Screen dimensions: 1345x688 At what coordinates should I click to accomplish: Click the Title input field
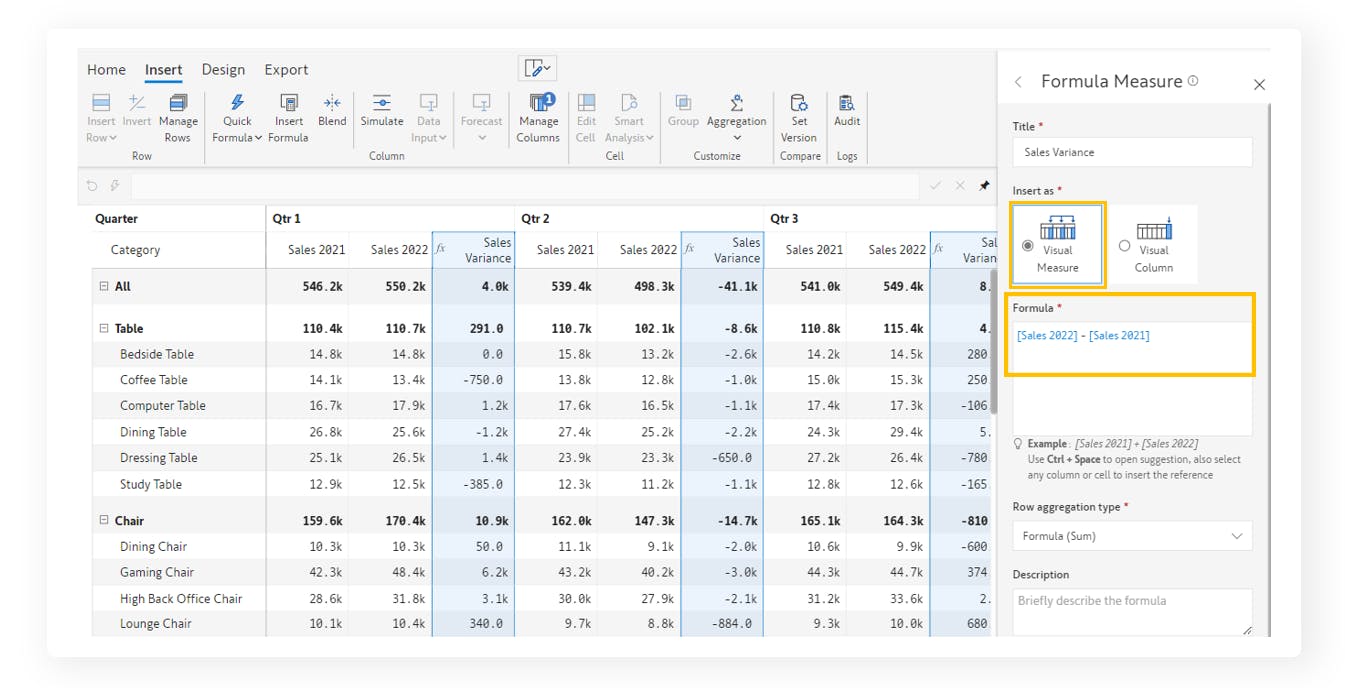click(x=1132, y=152)
